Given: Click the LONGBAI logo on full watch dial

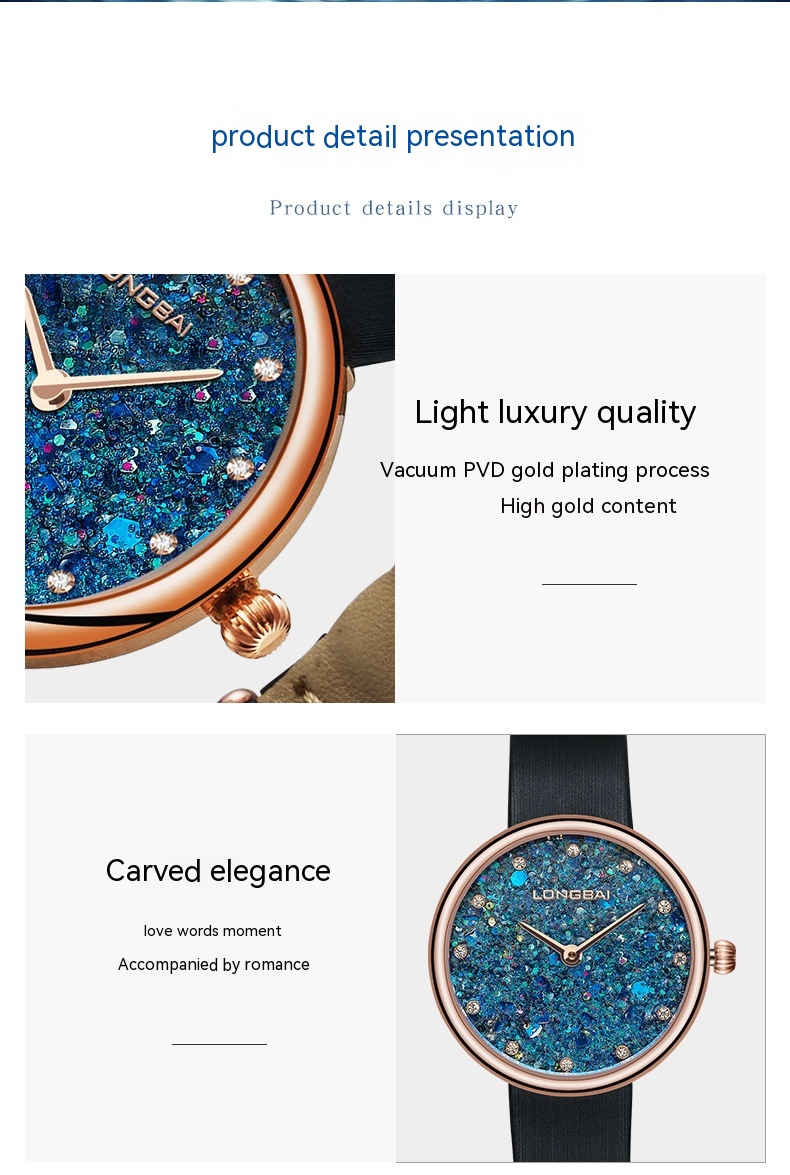Looking at the screenshot, I should [571, 894].
